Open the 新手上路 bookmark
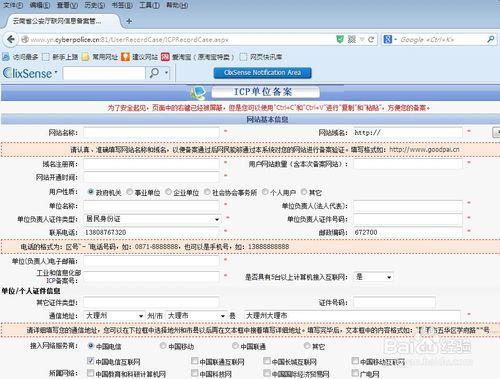 [60, 57]
